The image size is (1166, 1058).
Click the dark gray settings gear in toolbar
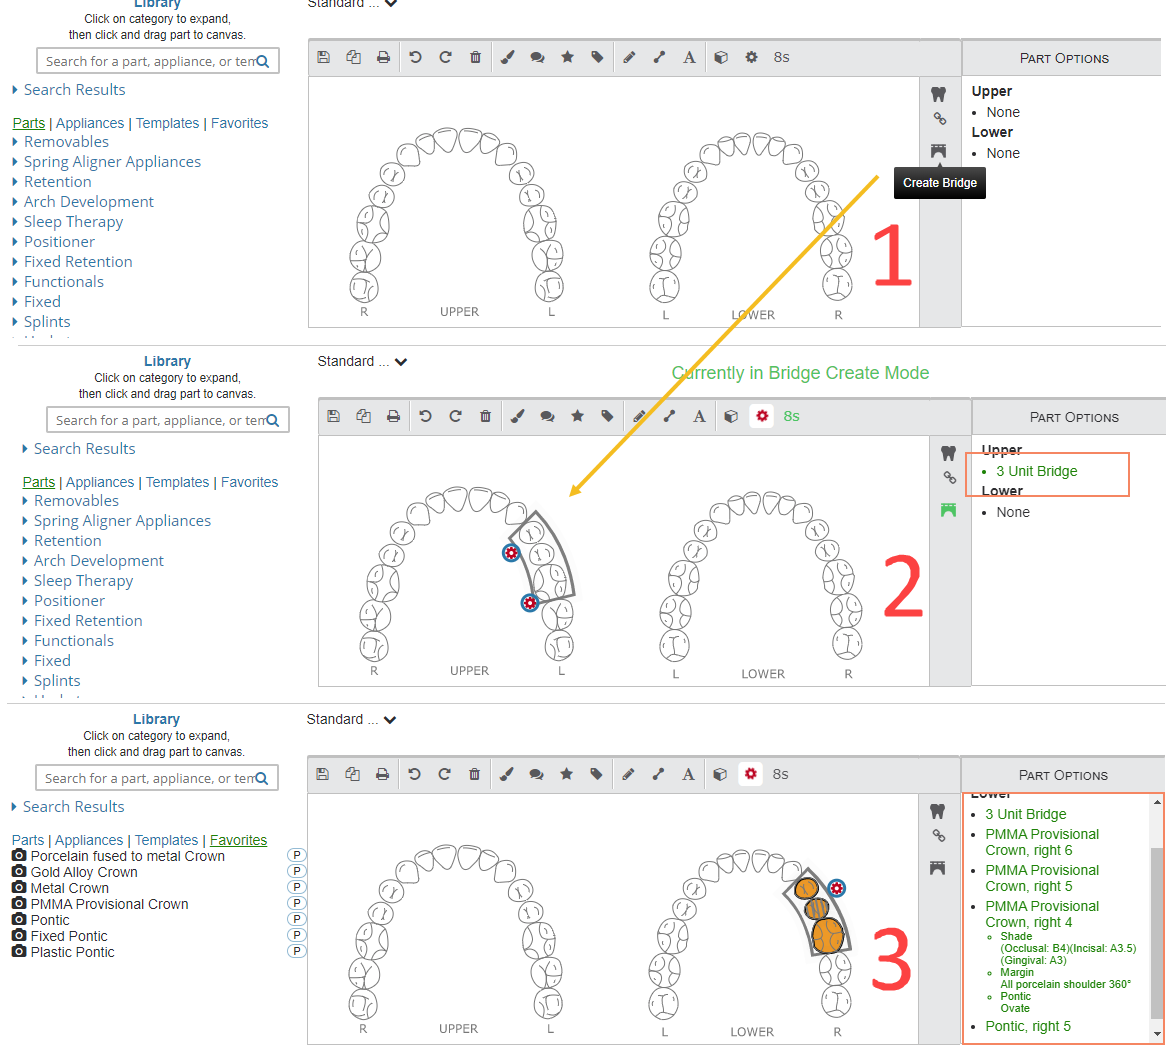click(x=751, y=57)
